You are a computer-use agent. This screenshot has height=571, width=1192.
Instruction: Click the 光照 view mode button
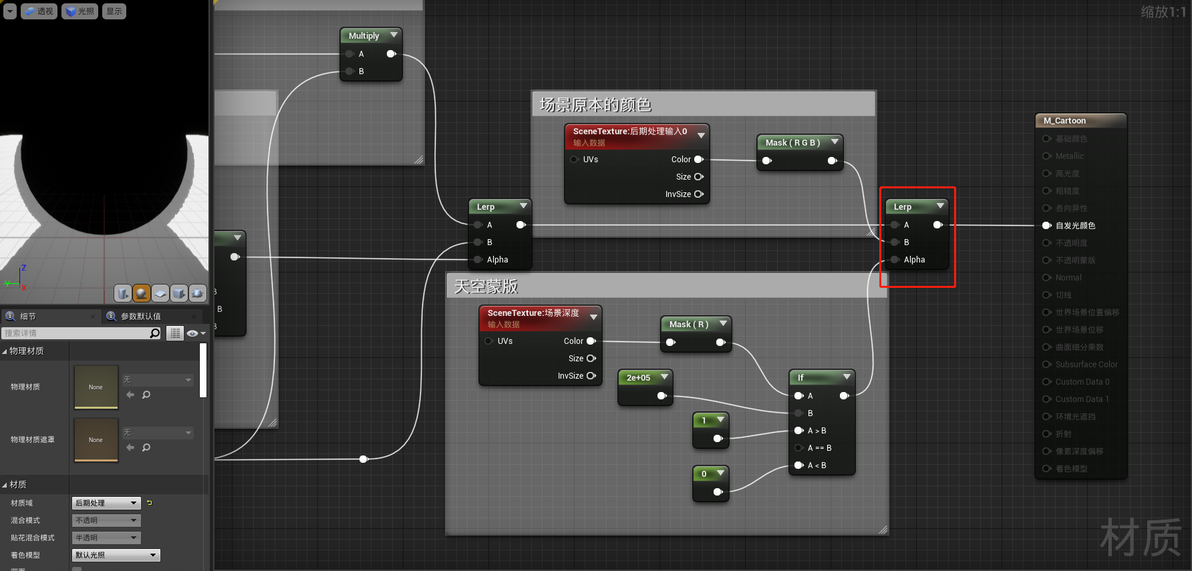click(80, 11)
